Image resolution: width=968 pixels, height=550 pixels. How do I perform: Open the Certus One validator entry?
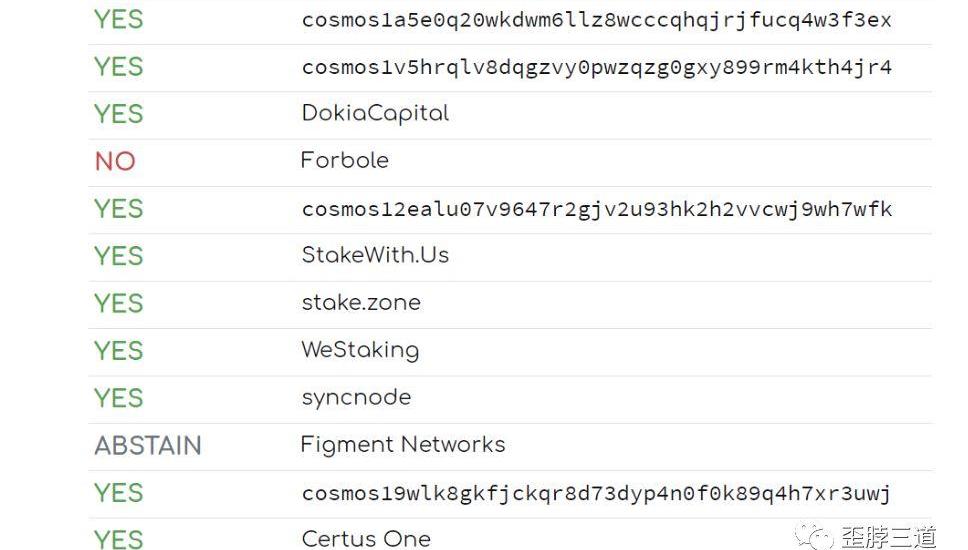click(x=366, y=538)
